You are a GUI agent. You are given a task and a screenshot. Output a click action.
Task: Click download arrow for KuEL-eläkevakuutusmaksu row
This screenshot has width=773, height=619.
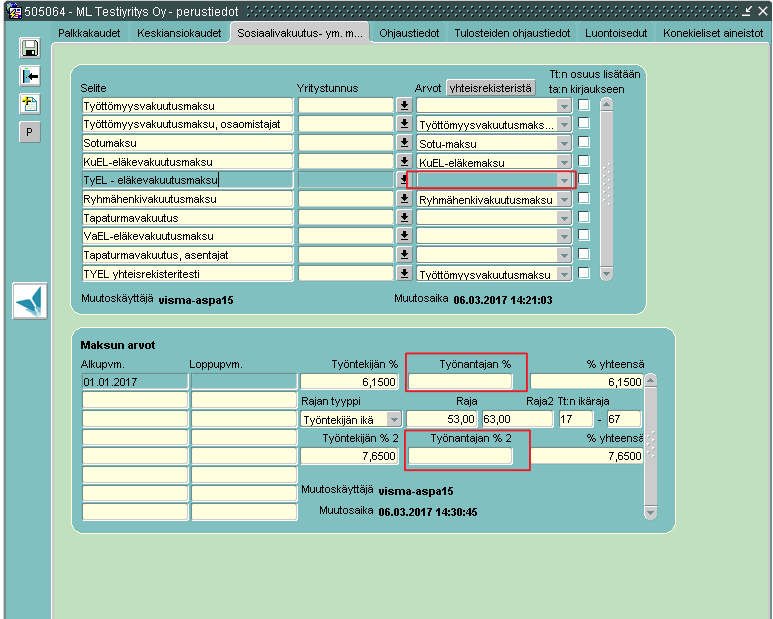404,161
